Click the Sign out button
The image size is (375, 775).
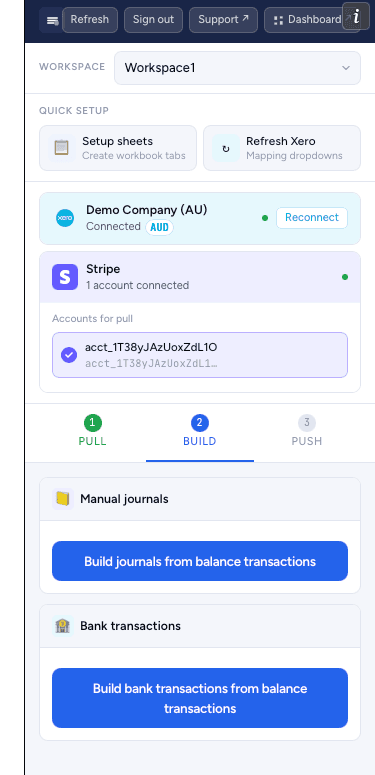tap(154, 20)
